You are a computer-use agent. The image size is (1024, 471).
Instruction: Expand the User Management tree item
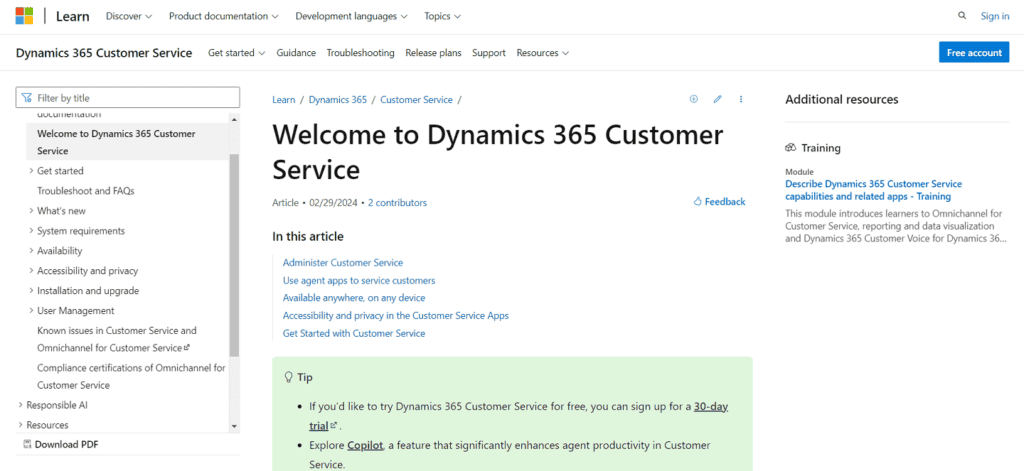31,310
